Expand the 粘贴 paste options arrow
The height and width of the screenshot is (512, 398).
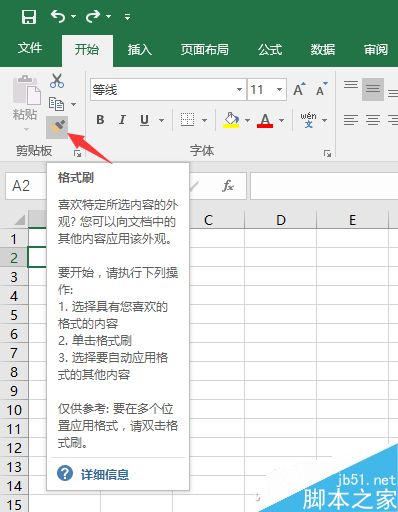(26, 129)
